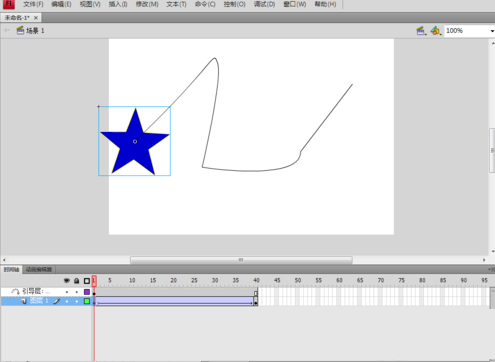Viewport: 495px width, 362px height.
Task: Close the 未命名-1* document tab
Action: point(36,18)
